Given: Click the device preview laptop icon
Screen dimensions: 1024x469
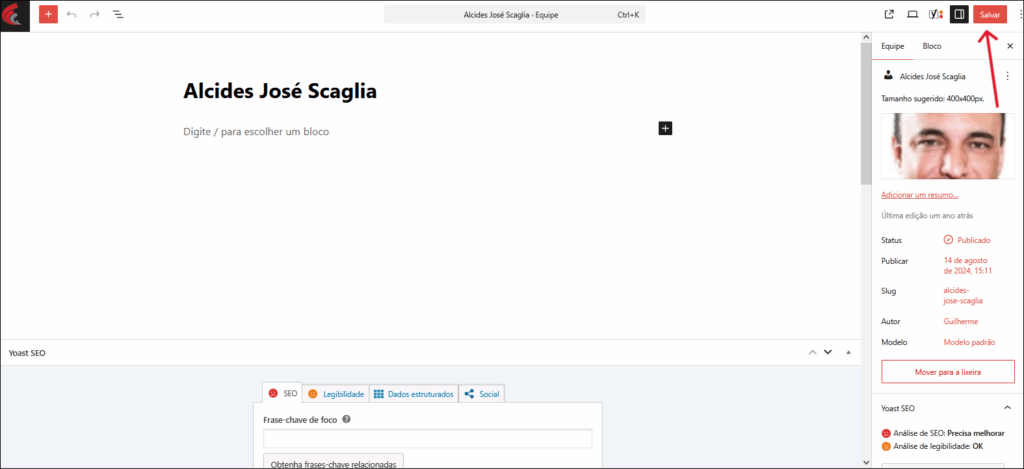Looking at the screenshot, I should coord(912,15).
